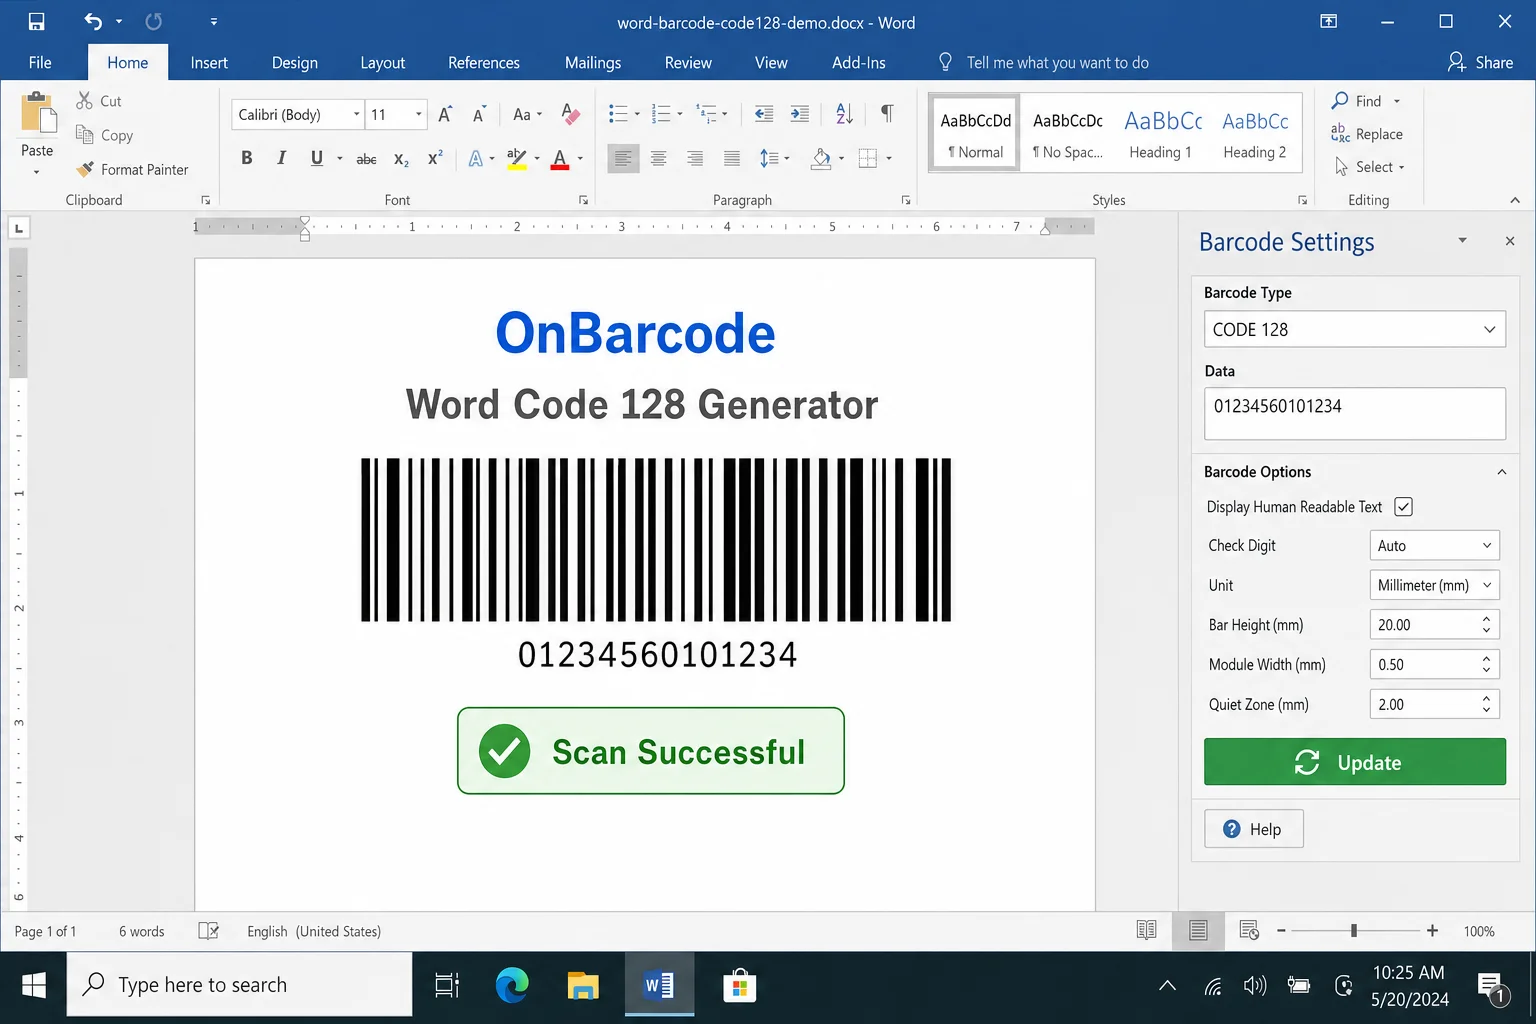
Task: Cut the selection with scissors icon
Action: pos(85,101)
